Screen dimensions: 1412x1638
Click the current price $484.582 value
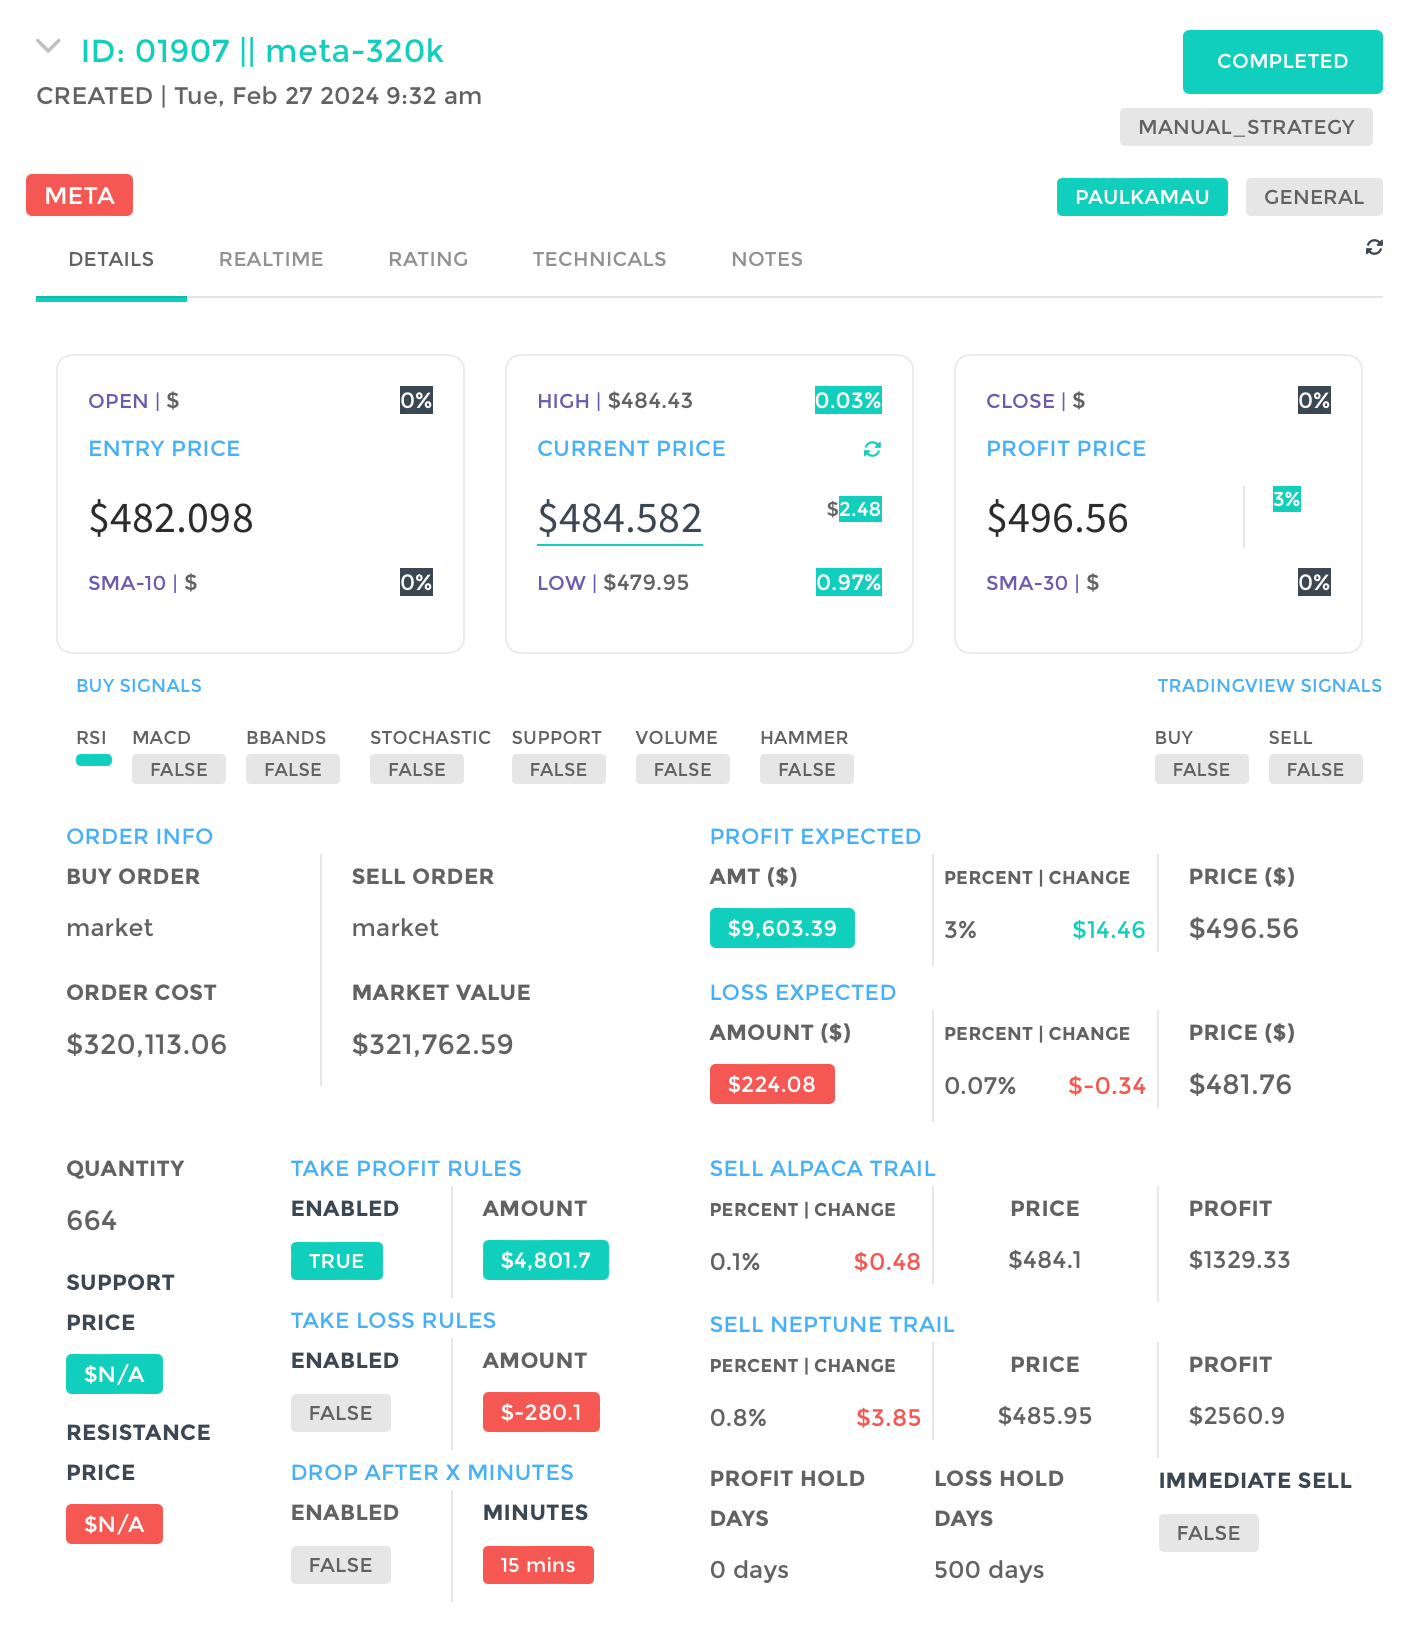620,519
